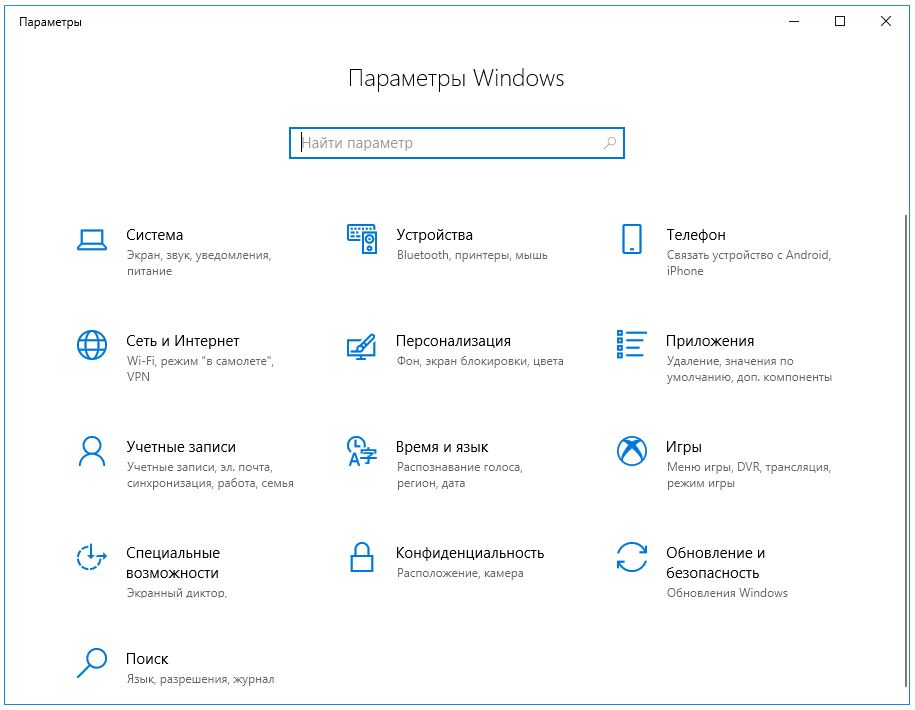The height and width of the screenshot is (710, 915).
Task: Open the Персонализация paintbrush icon
Action: point(362,346)
